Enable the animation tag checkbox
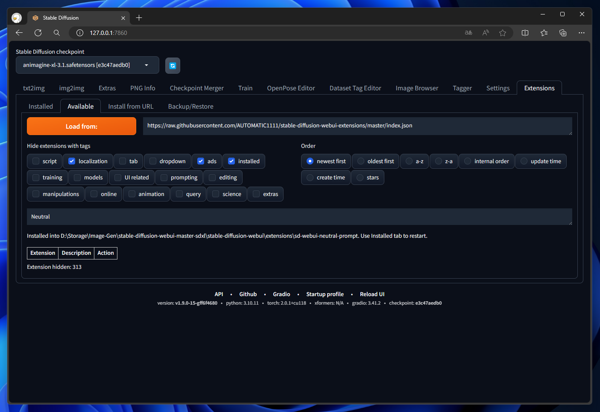 coord(132,194)
